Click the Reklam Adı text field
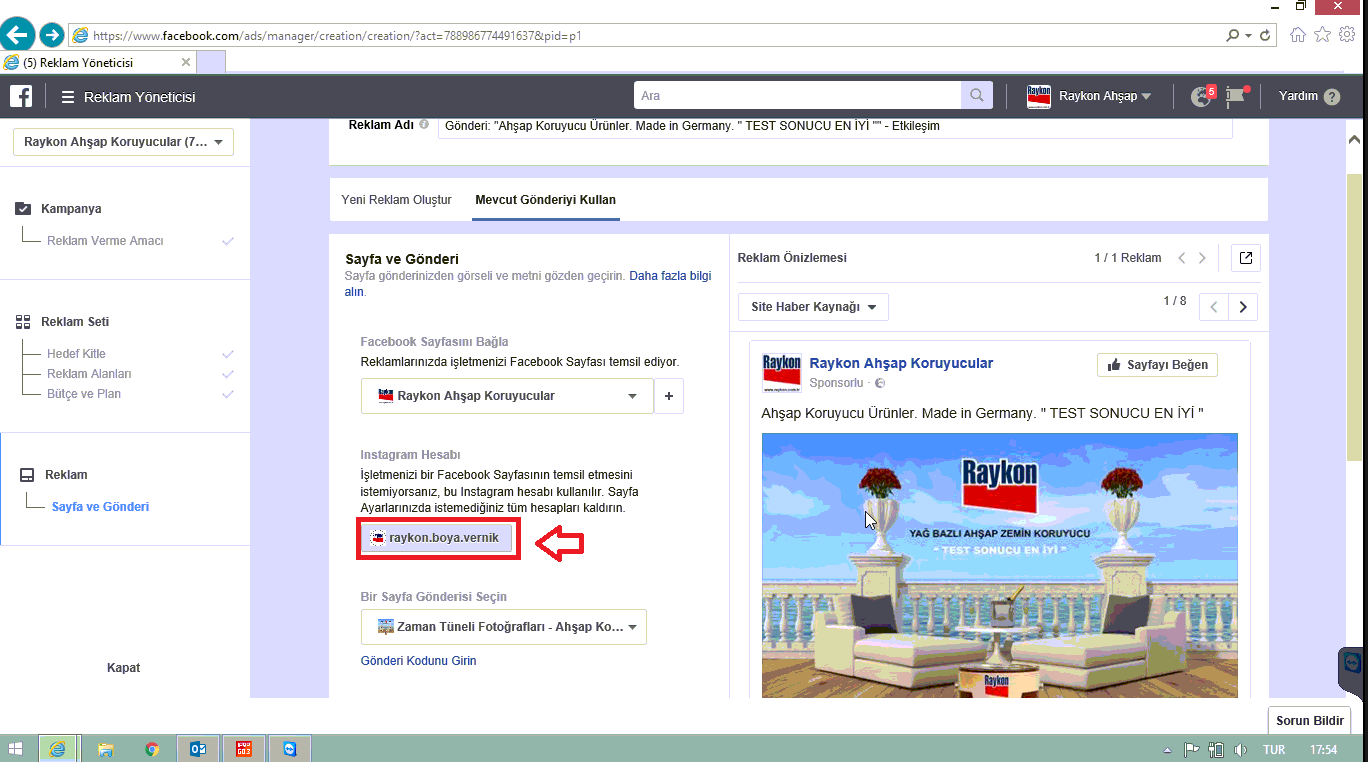 pos(834,126)
